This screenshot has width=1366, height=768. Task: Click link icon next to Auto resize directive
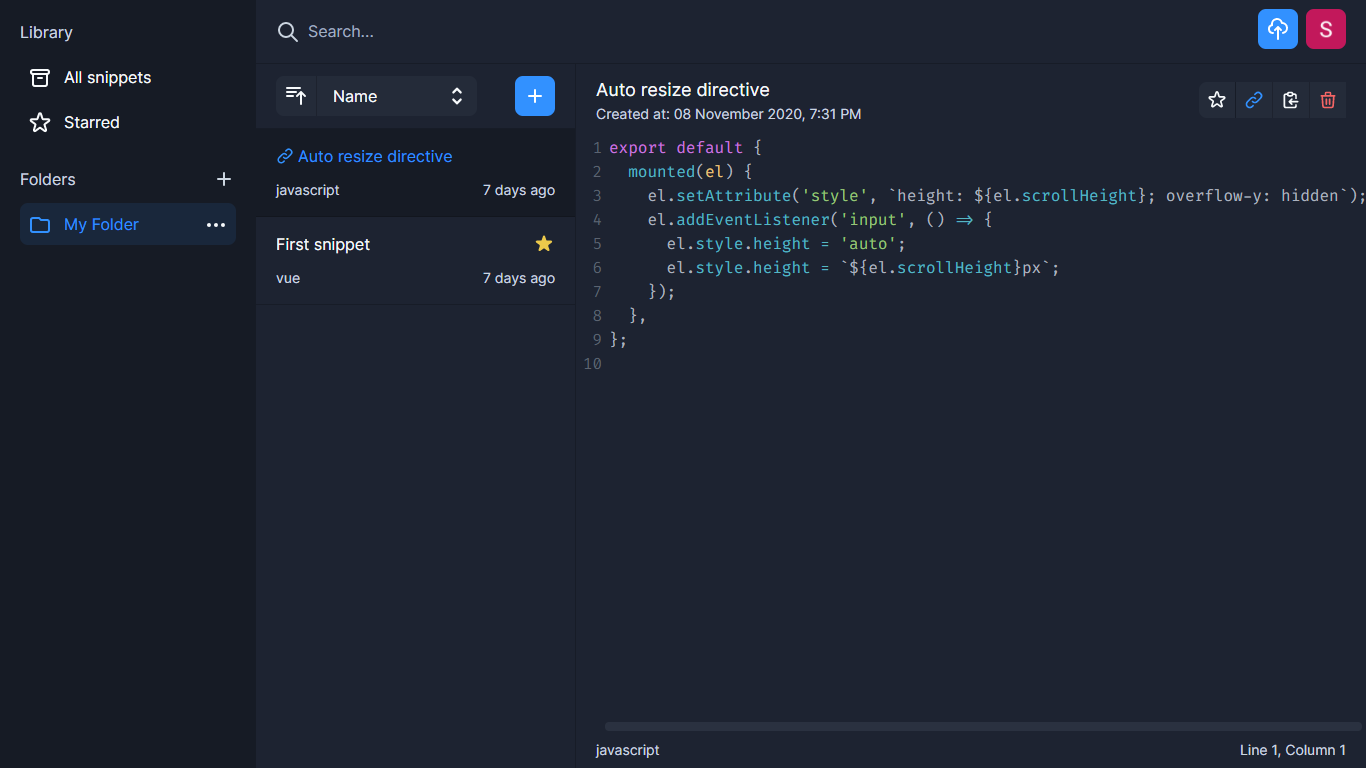[285, 157]
